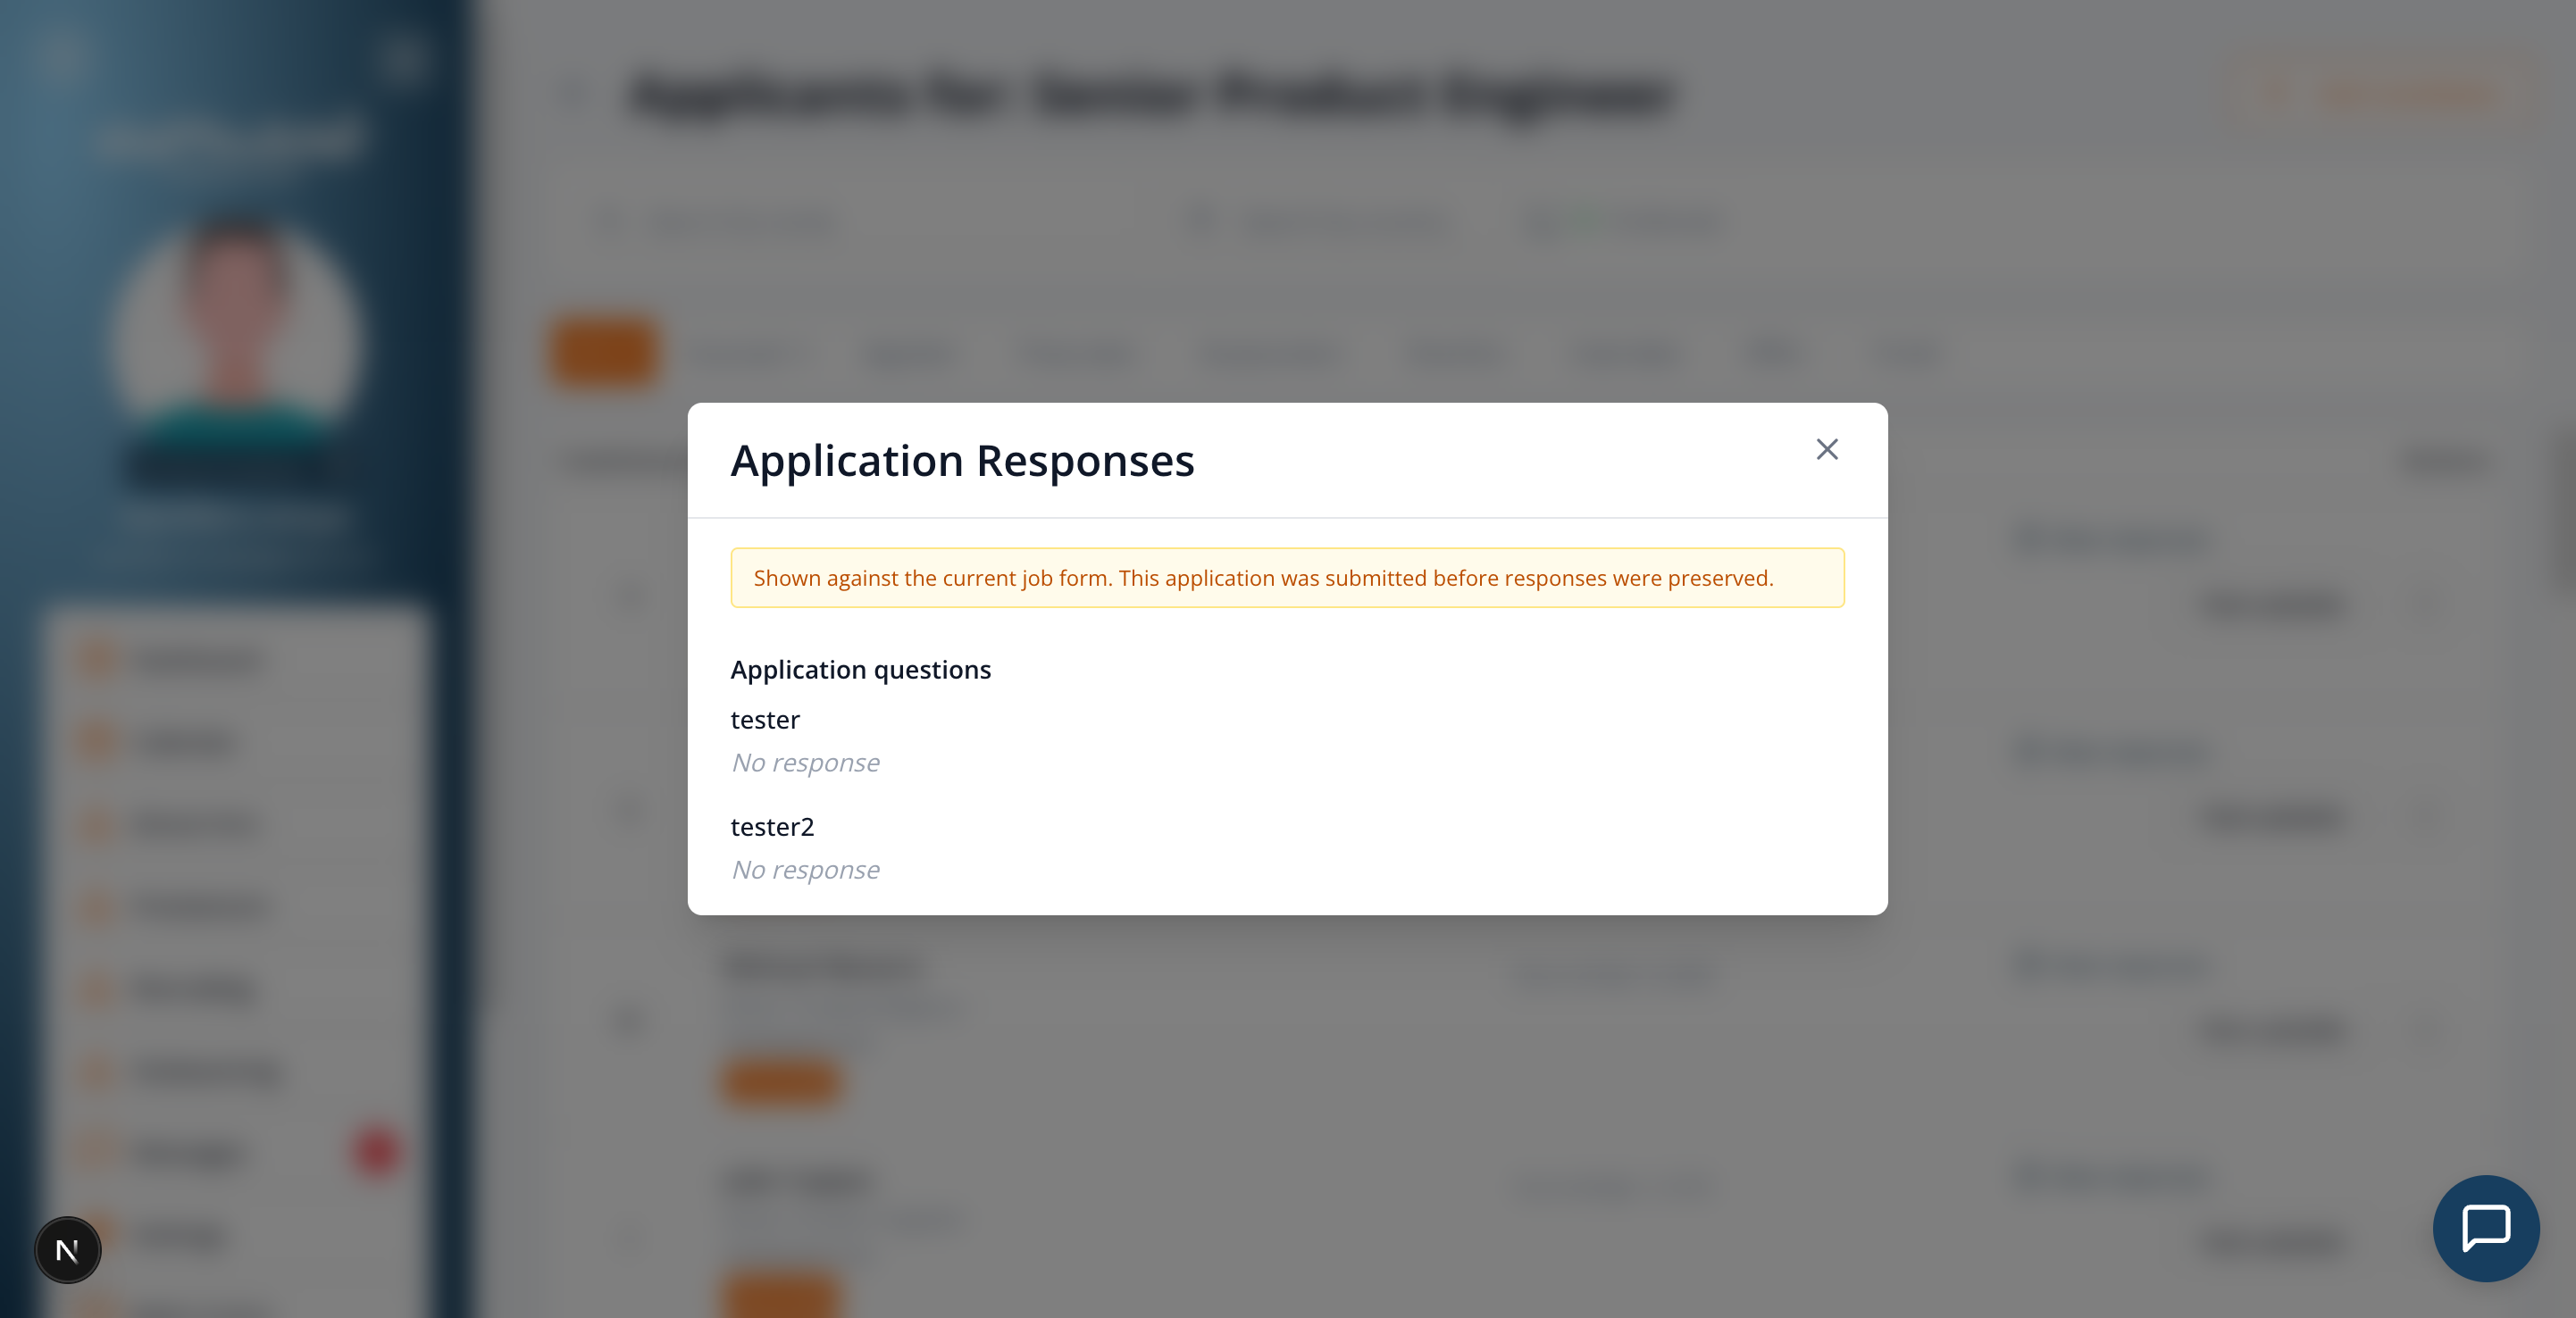2576x1318 pixels.
Task: Click the blurred orange tag below the dialog
Action: [782, 1082]
